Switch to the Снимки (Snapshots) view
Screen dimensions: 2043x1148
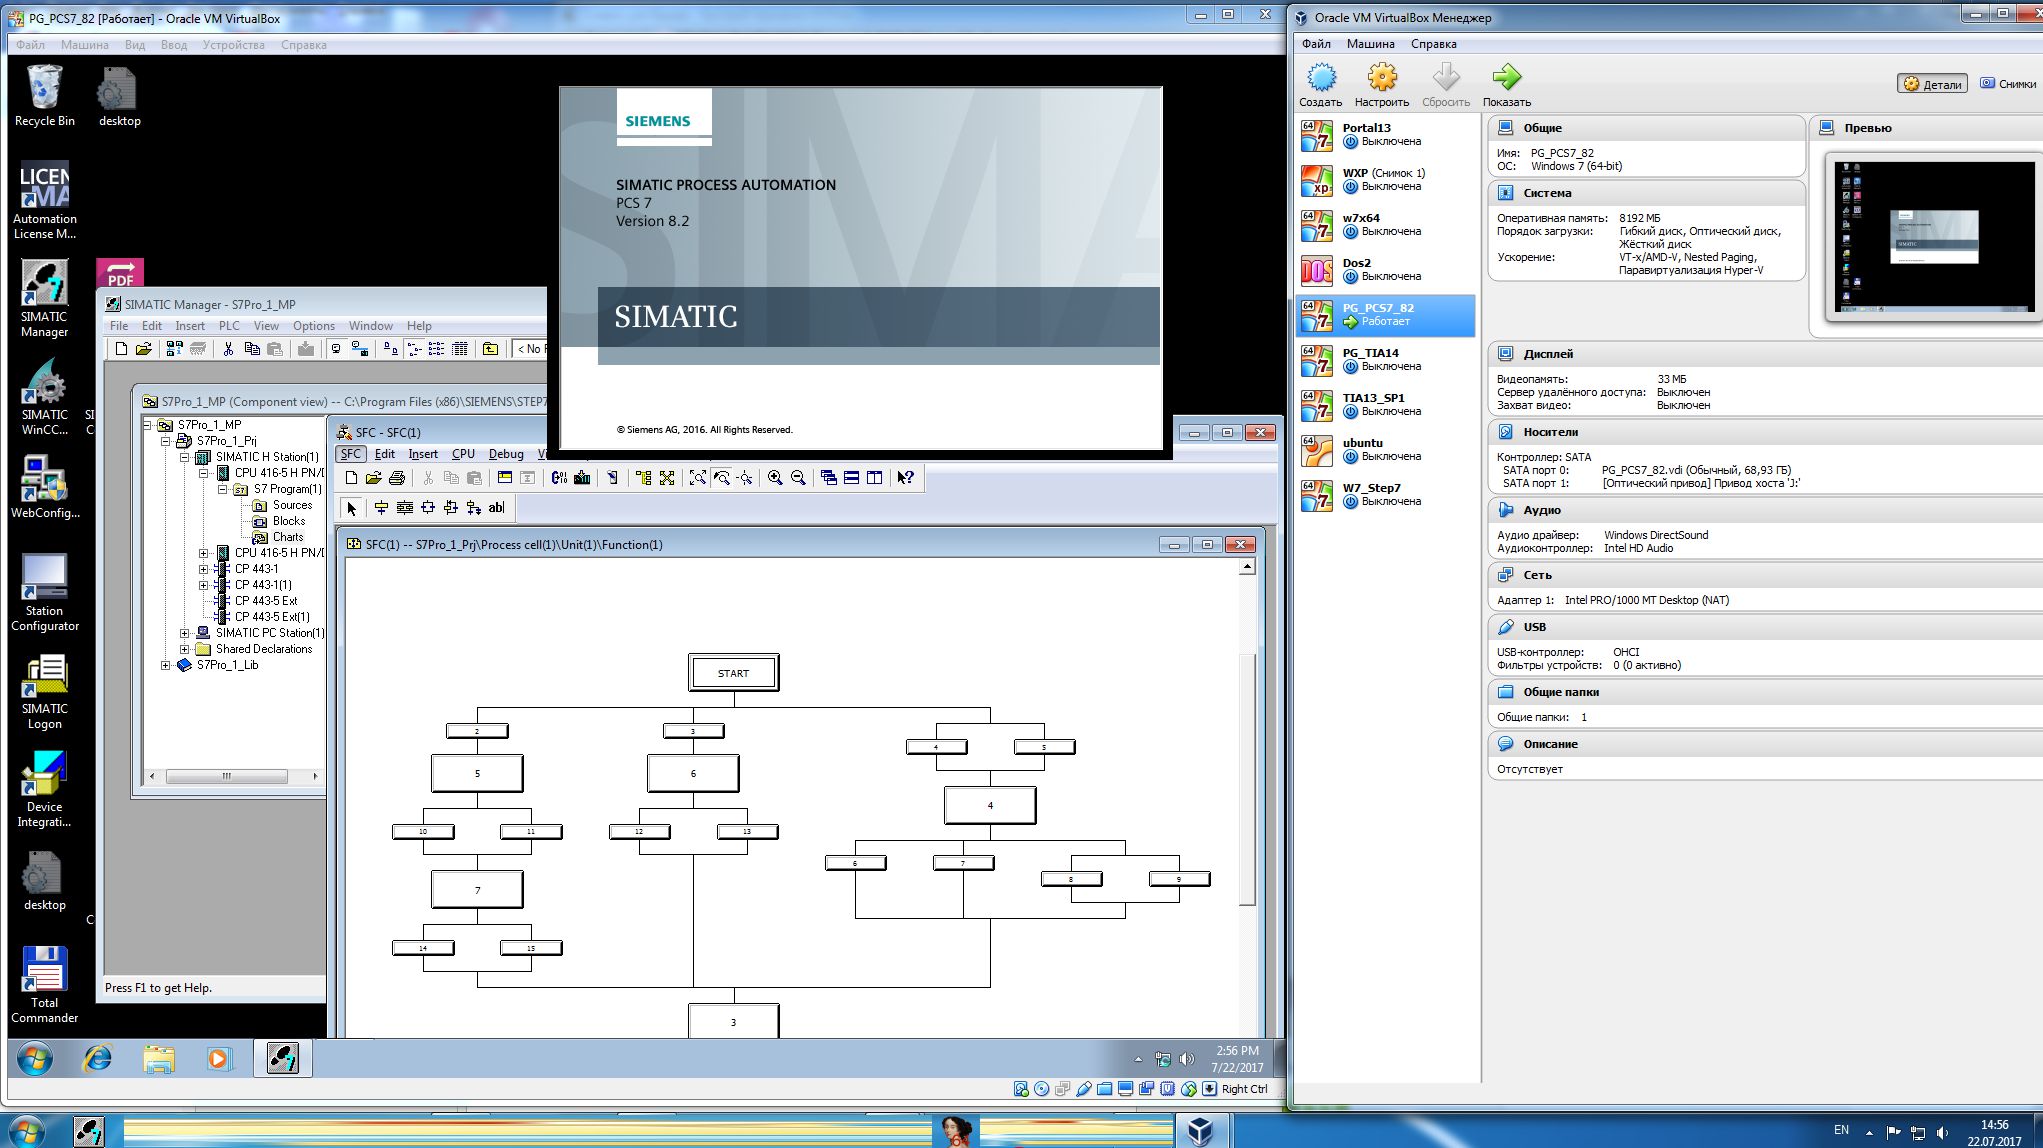click(x=2009, y=84)
